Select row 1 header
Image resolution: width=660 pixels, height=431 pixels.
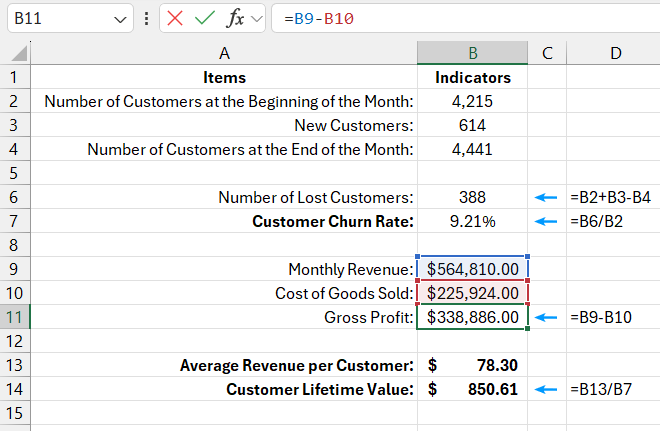coord(15,77)
